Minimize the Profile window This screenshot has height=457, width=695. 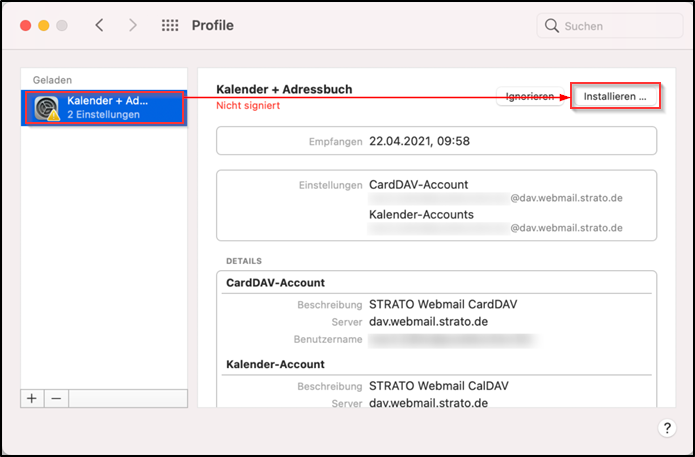[x=44, y=25]
